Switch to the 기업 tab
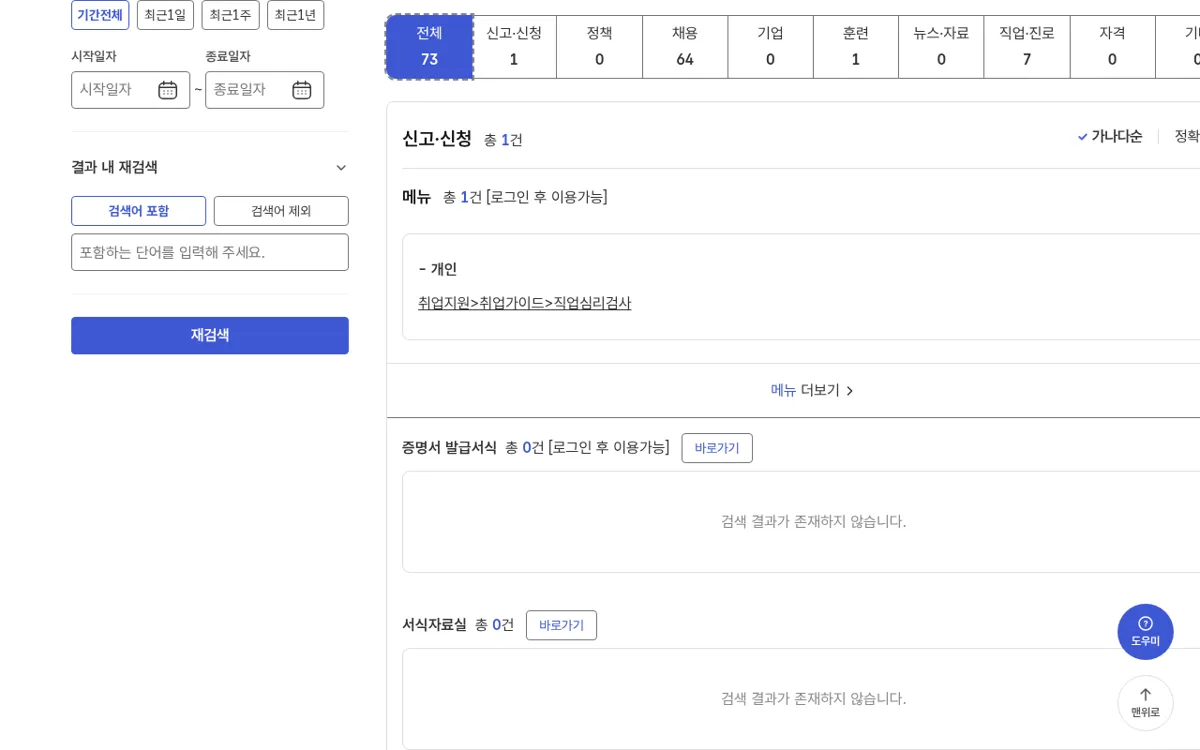The image size is (1200, 750). coord(770,46)
